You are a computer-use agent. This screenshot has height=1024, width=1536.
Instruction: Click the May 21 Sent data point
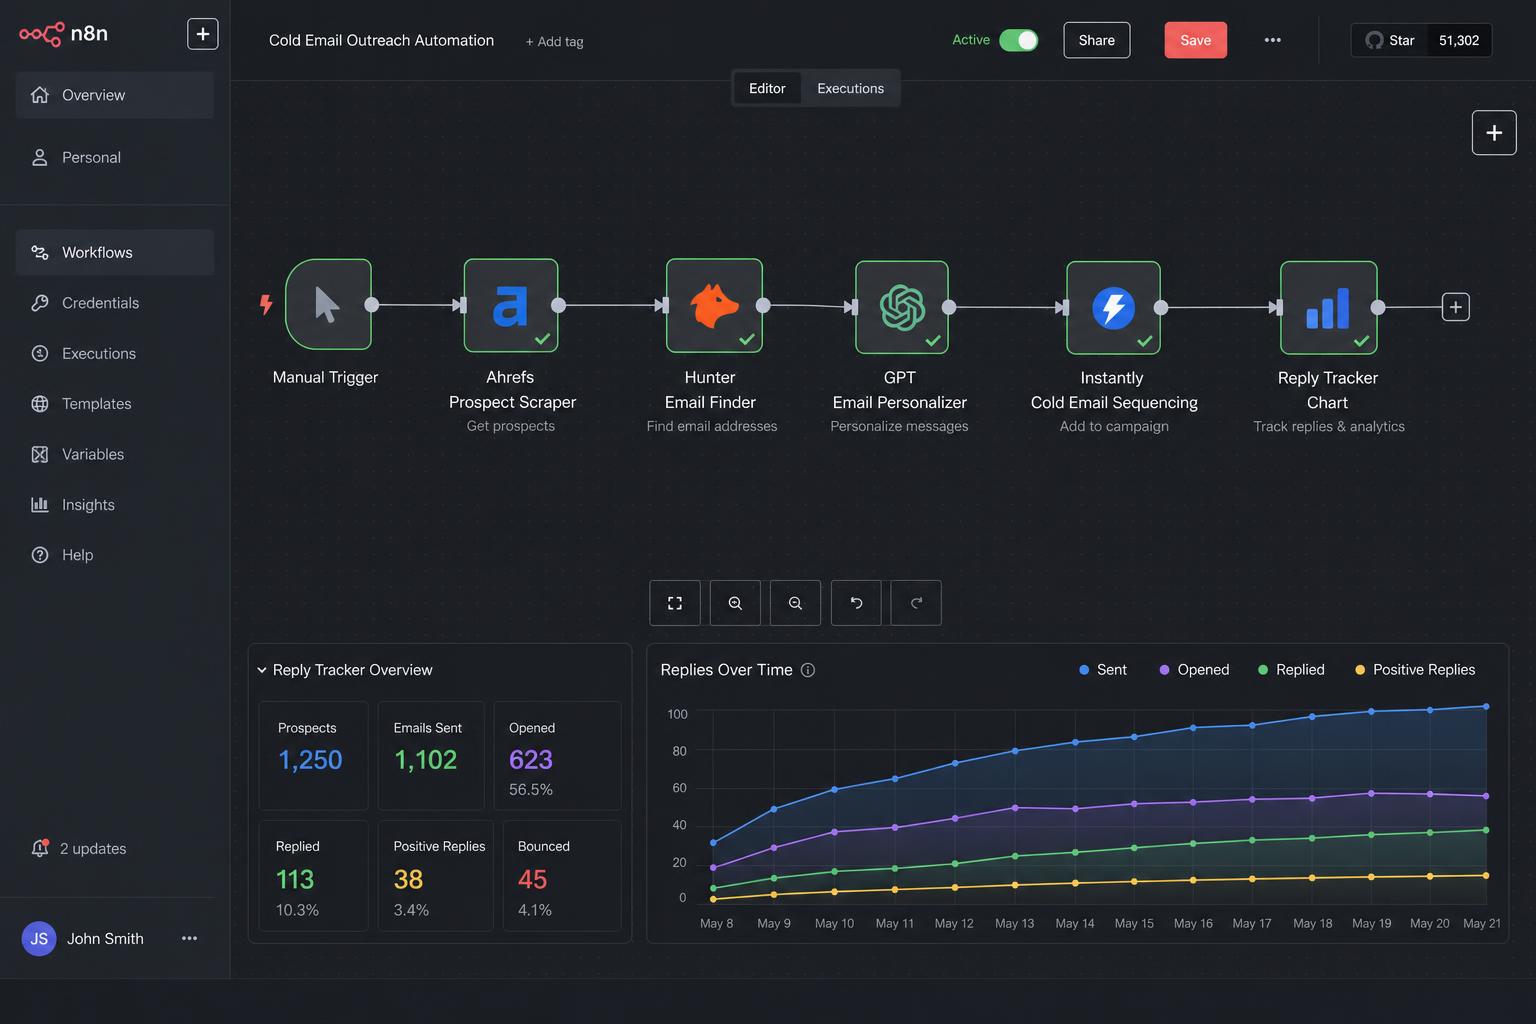coord(1486,706)
